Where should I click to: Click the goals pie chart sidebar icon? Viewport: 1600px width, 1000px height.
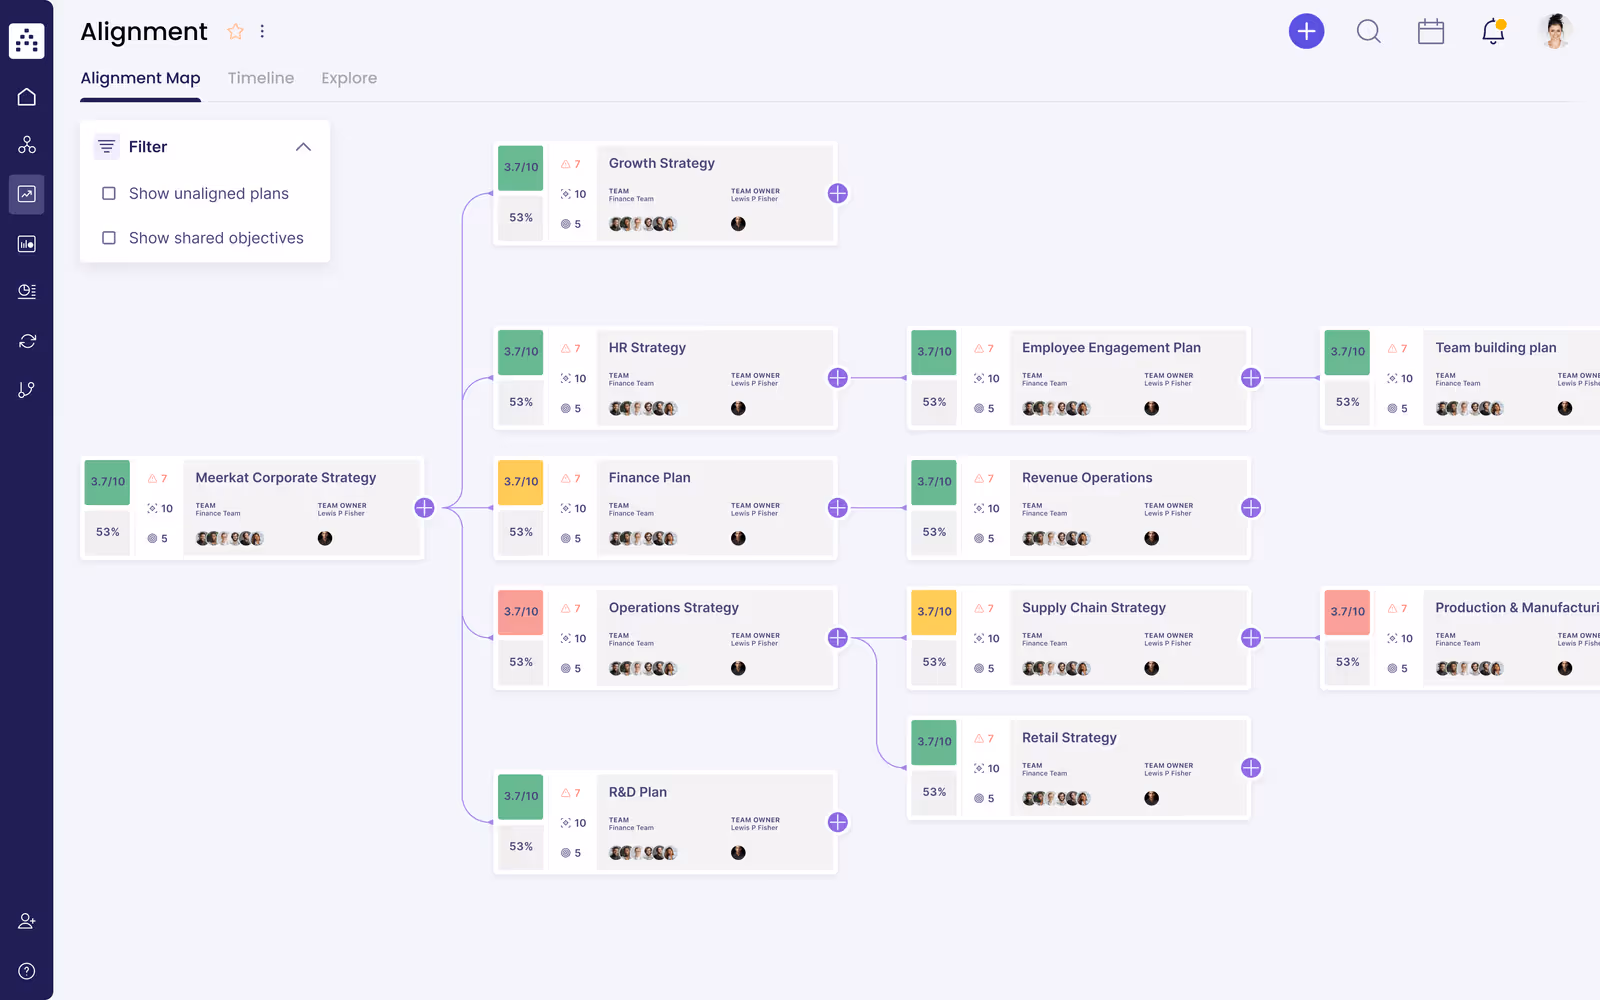[27, 291]
